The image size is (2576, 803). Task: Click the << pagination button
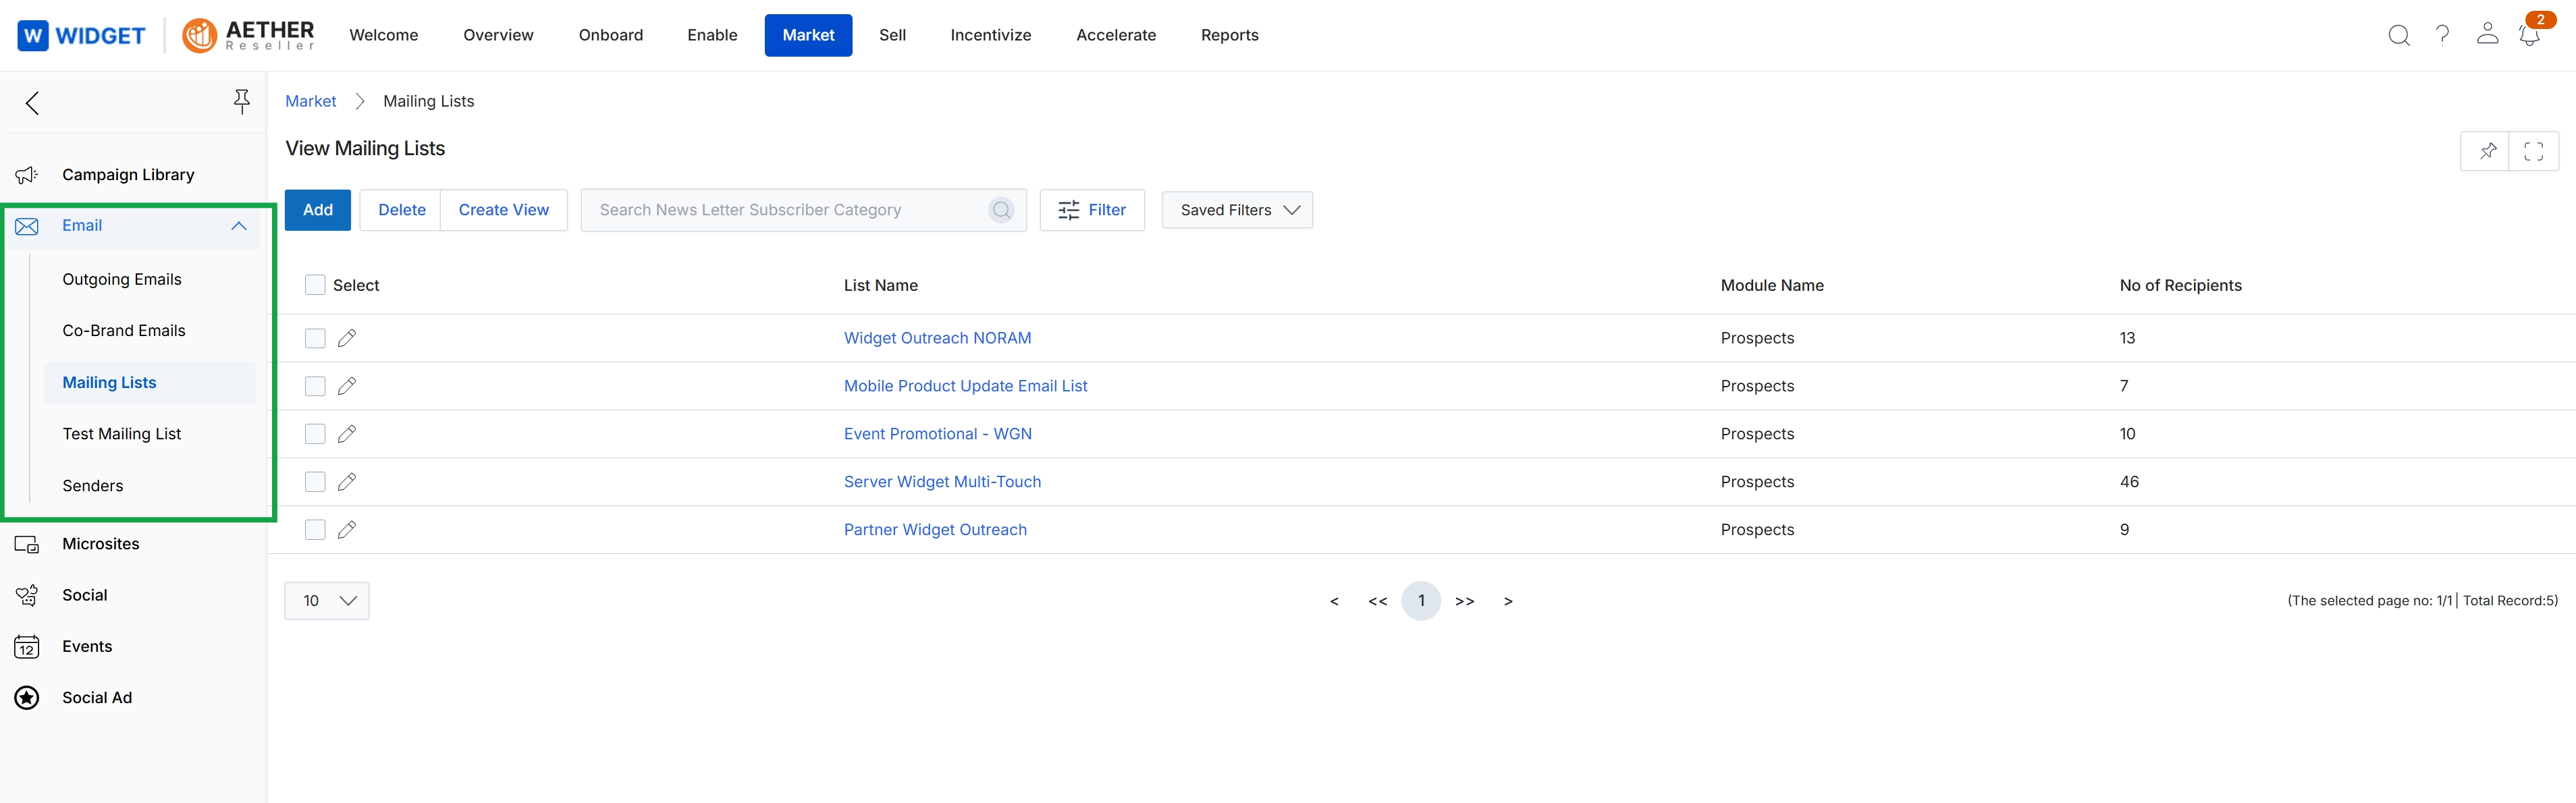(1377, 602)
